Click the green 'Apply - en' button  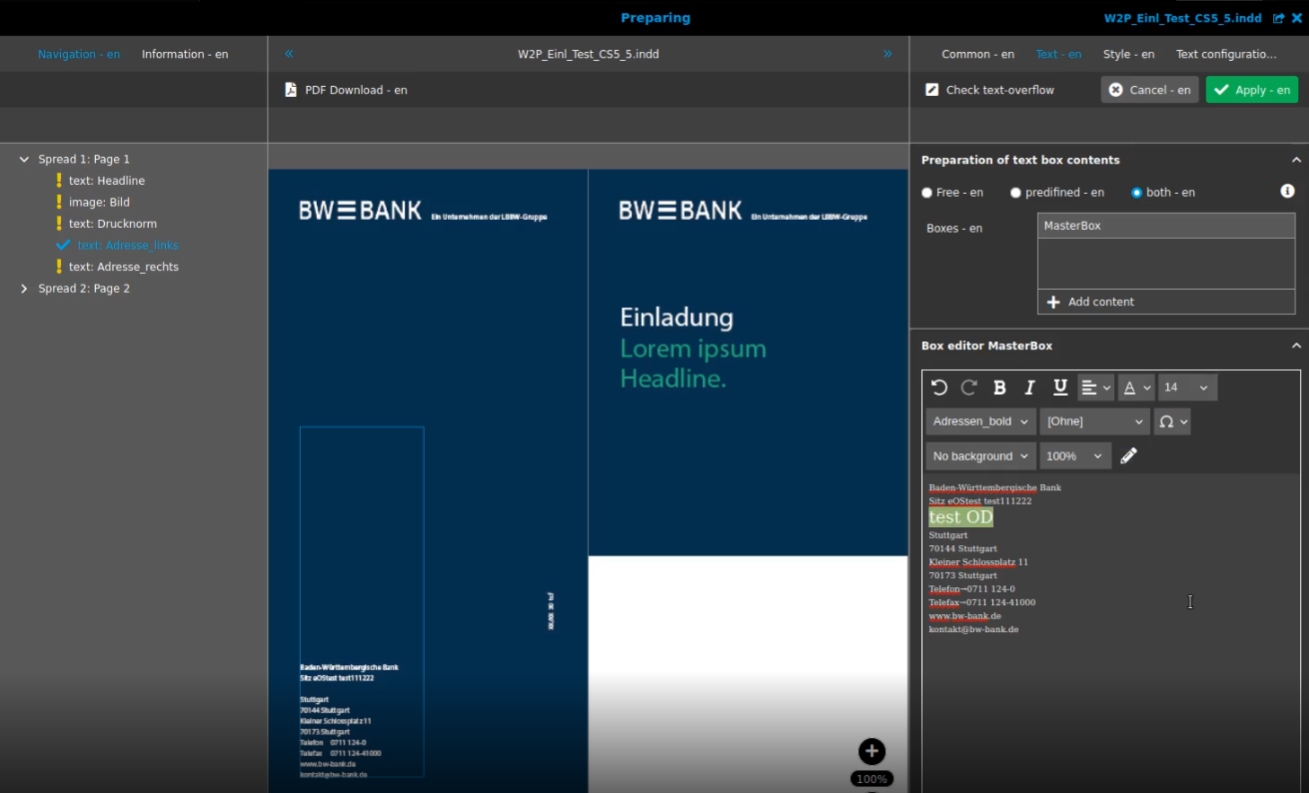1251,90
